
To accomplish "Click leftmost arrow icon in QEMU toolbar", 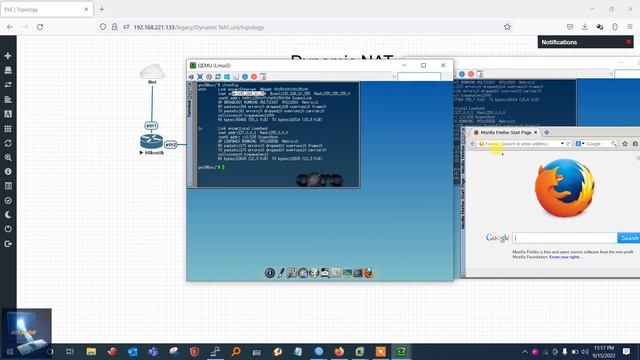I will (x=191, y=77).
